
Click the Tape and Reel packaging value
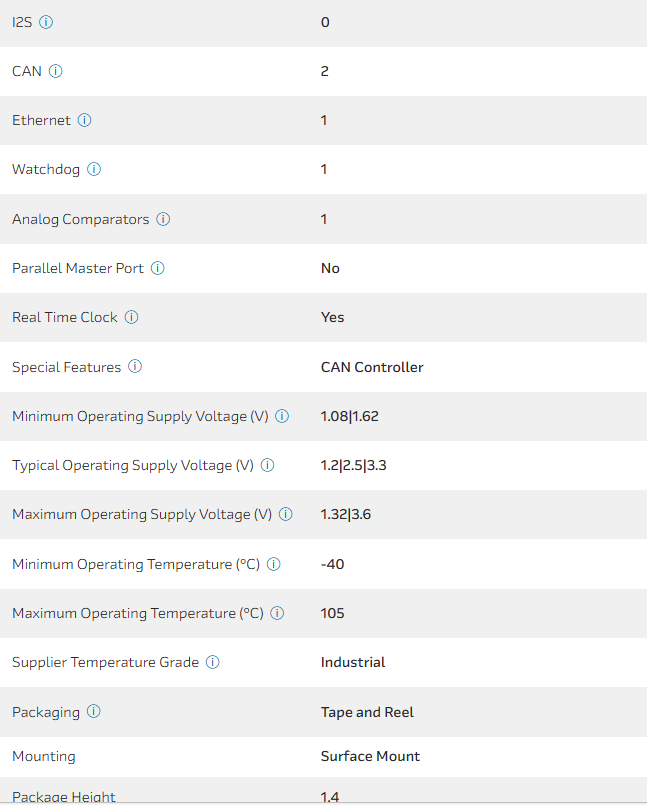point(367,712)
